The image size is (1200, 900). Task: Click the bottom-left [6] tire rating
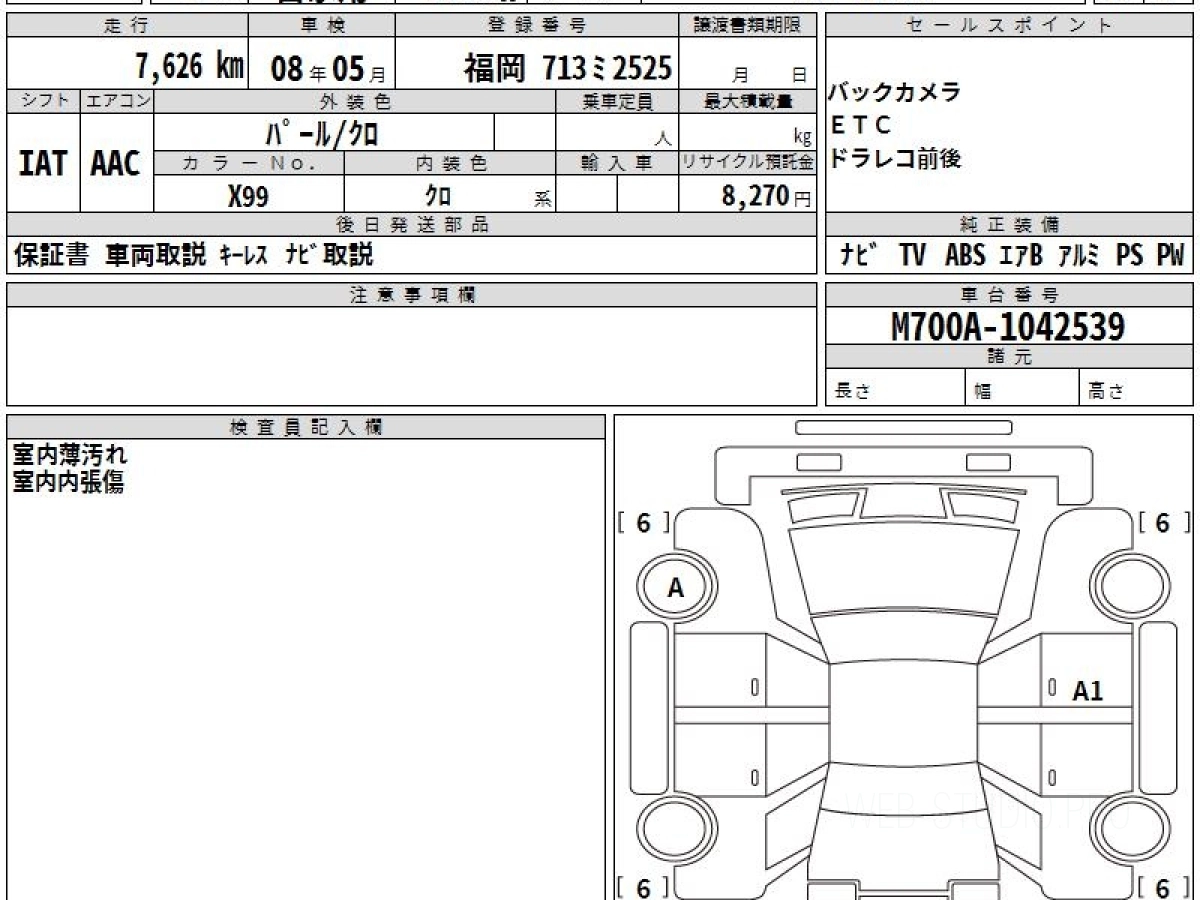[643, 887]
